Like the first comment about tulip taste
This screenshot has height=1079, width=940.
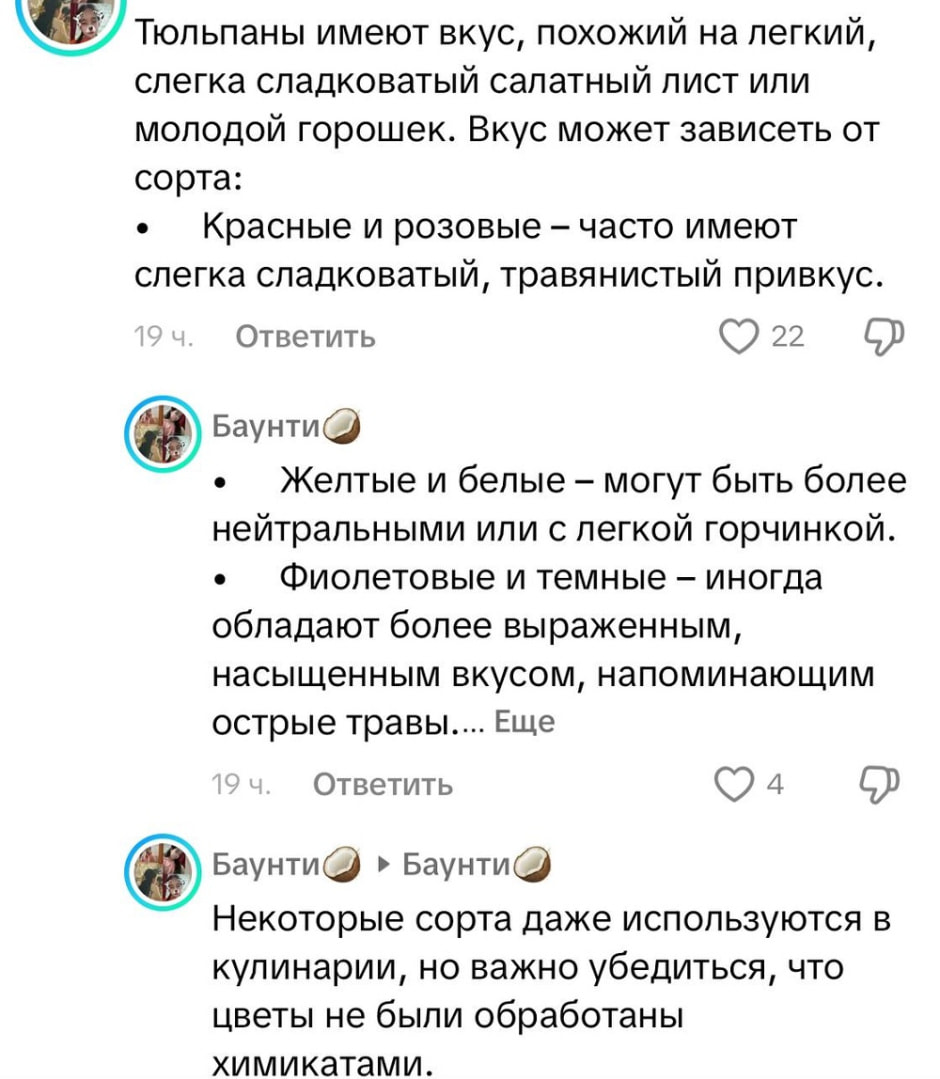coord(737,337)
